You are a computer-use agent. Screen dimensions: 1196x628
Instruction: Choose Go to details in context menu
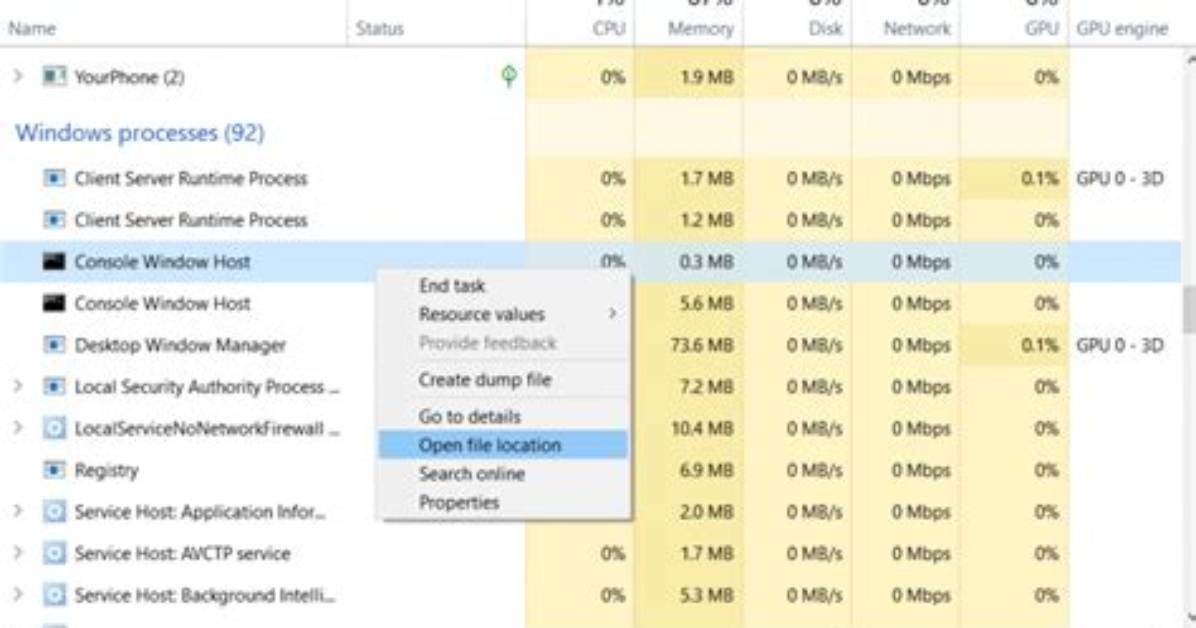click(504, 416)
